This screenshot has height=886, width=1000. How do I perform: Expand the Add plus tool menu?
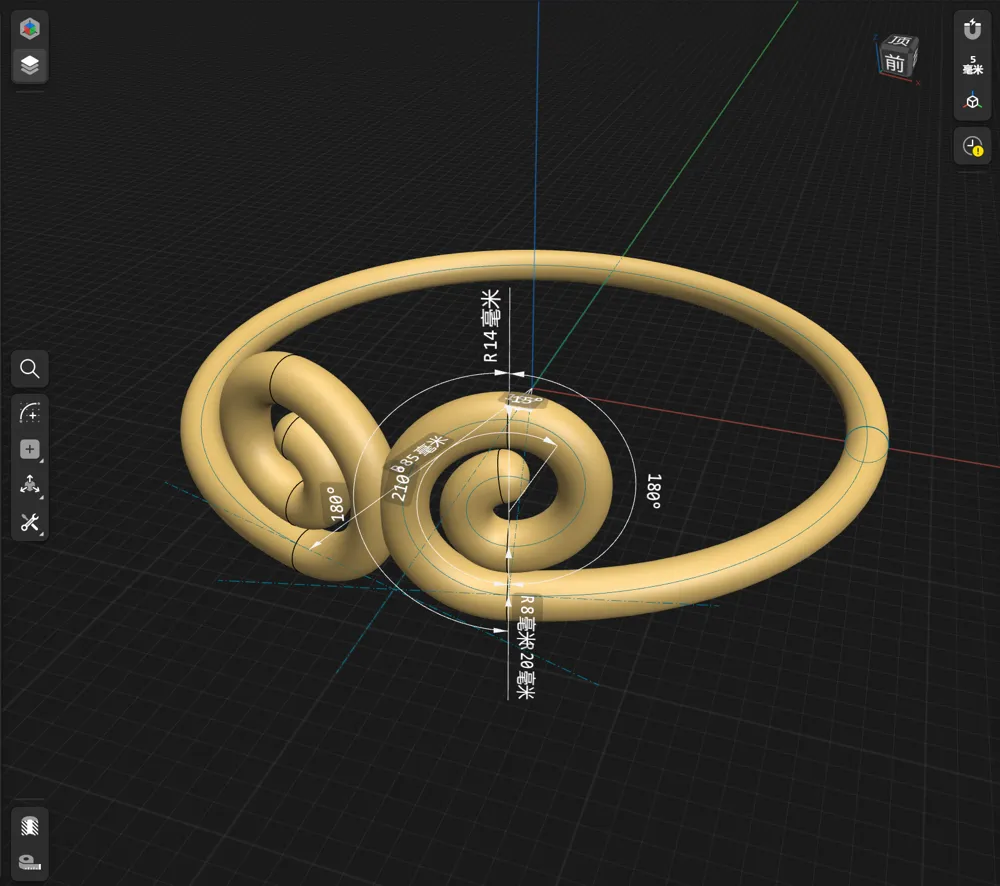[x=30, y=450]
